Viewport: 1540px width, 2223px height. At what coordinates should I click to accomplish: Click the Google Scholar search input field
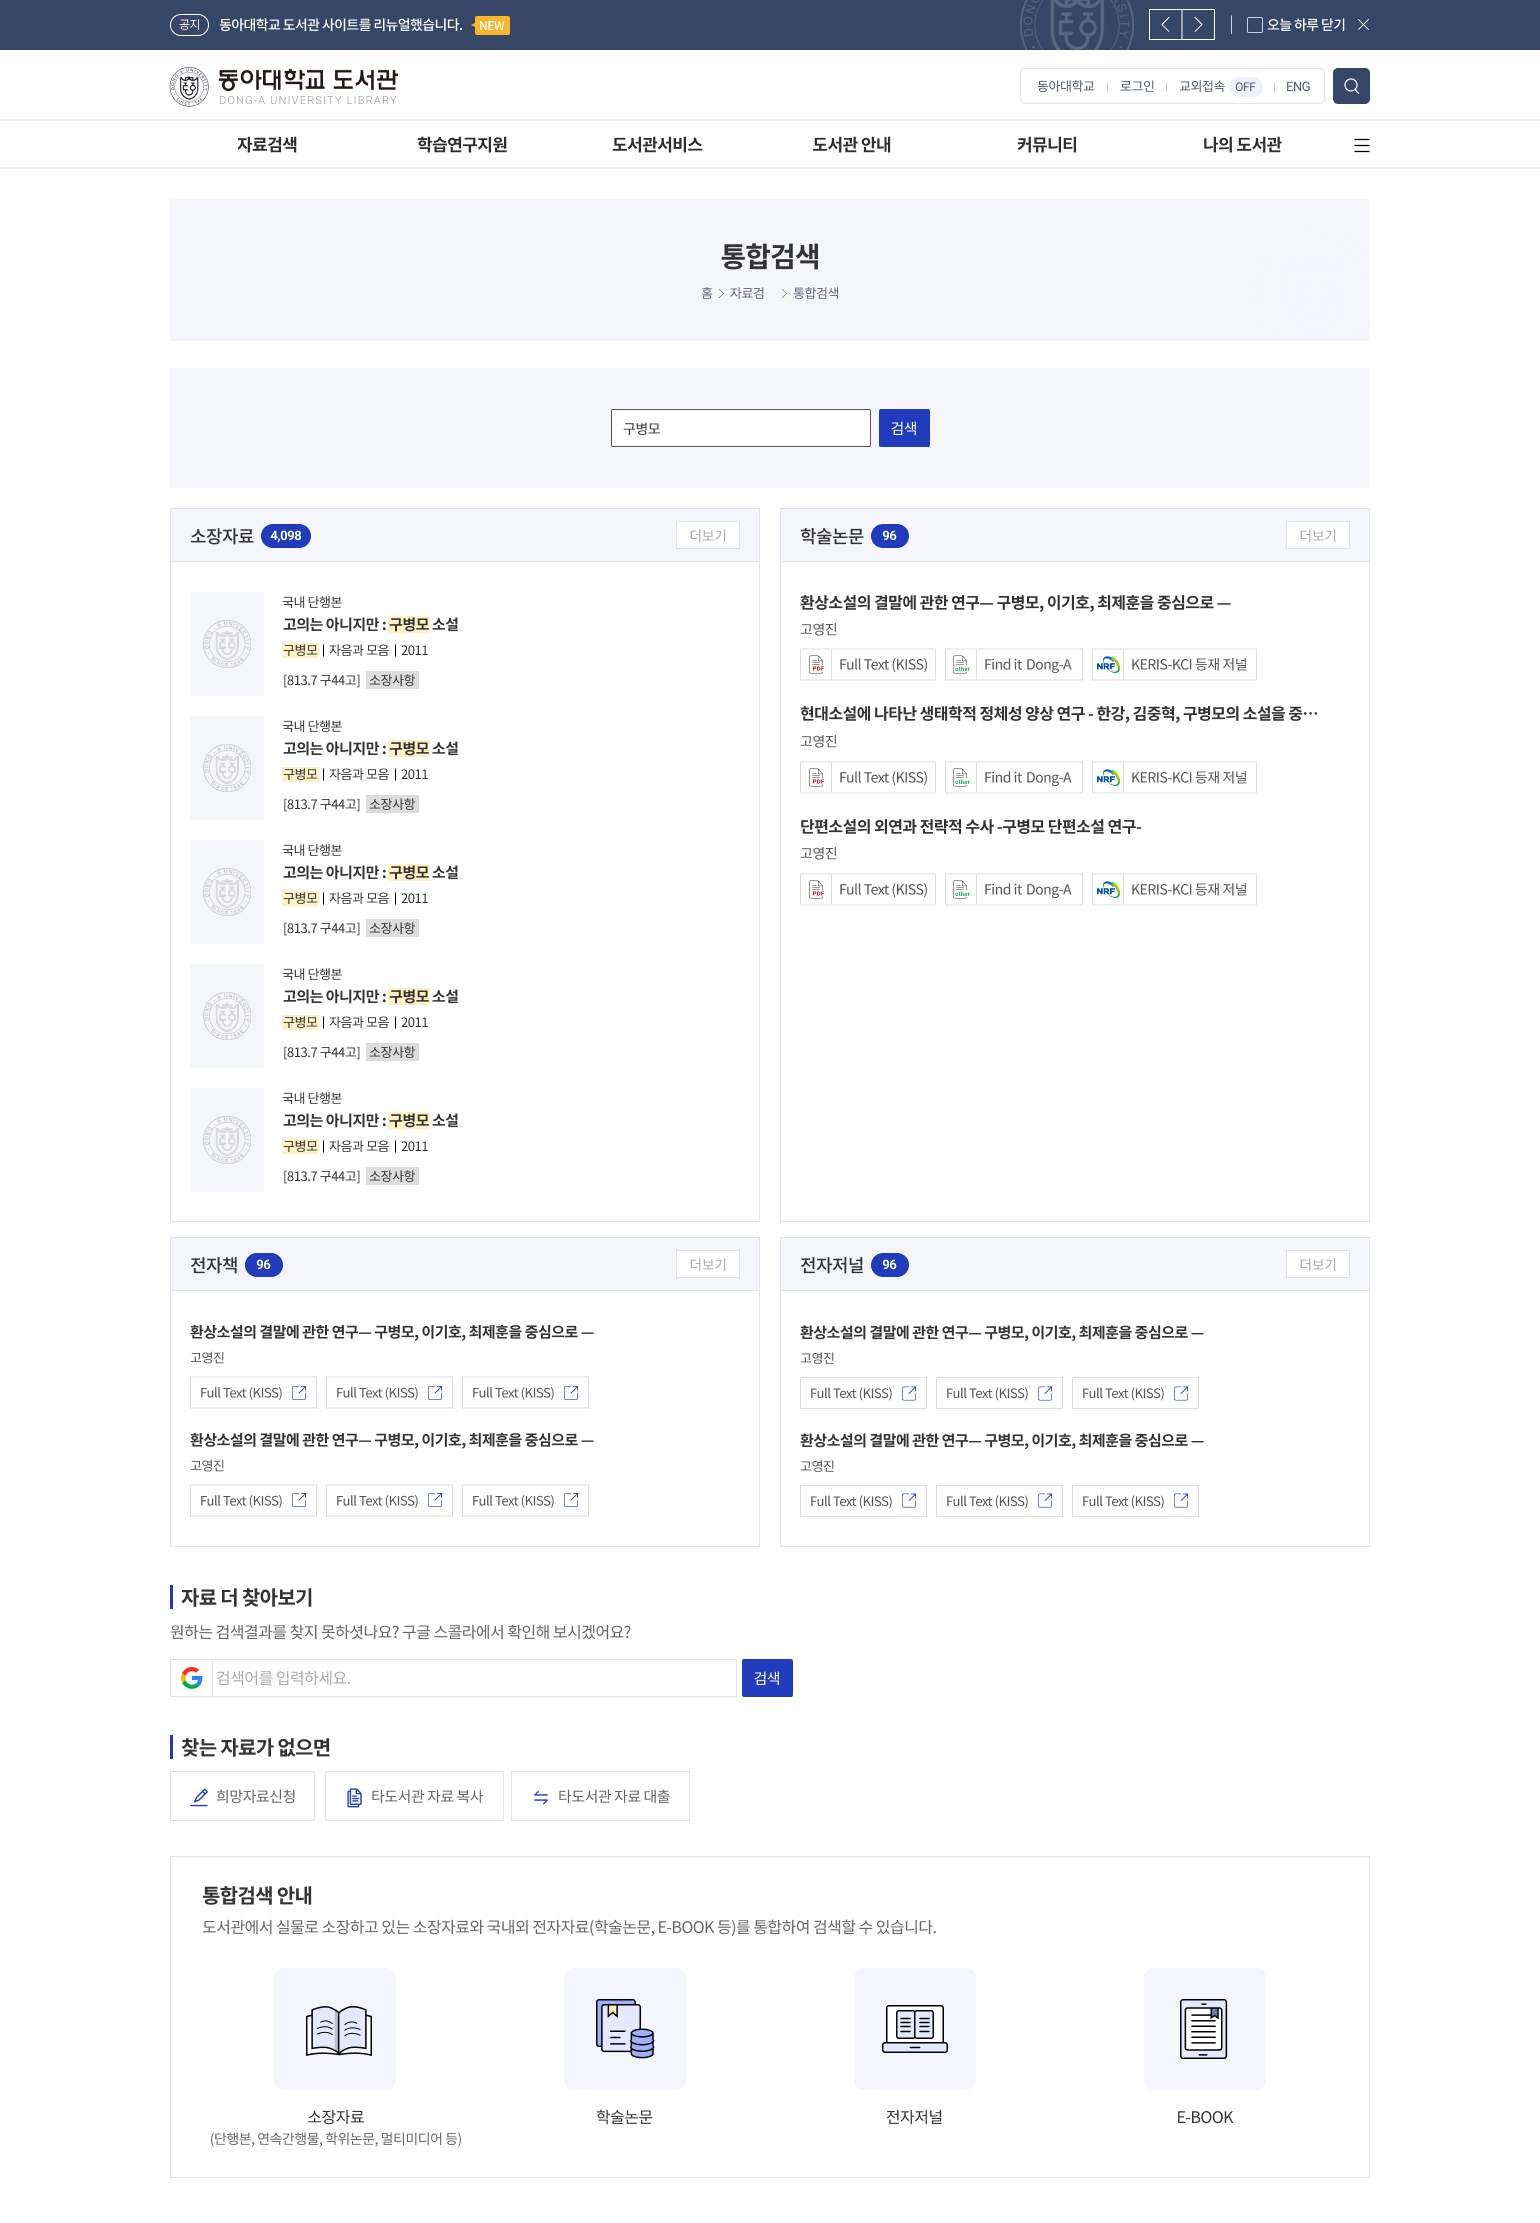(474, 1678)
